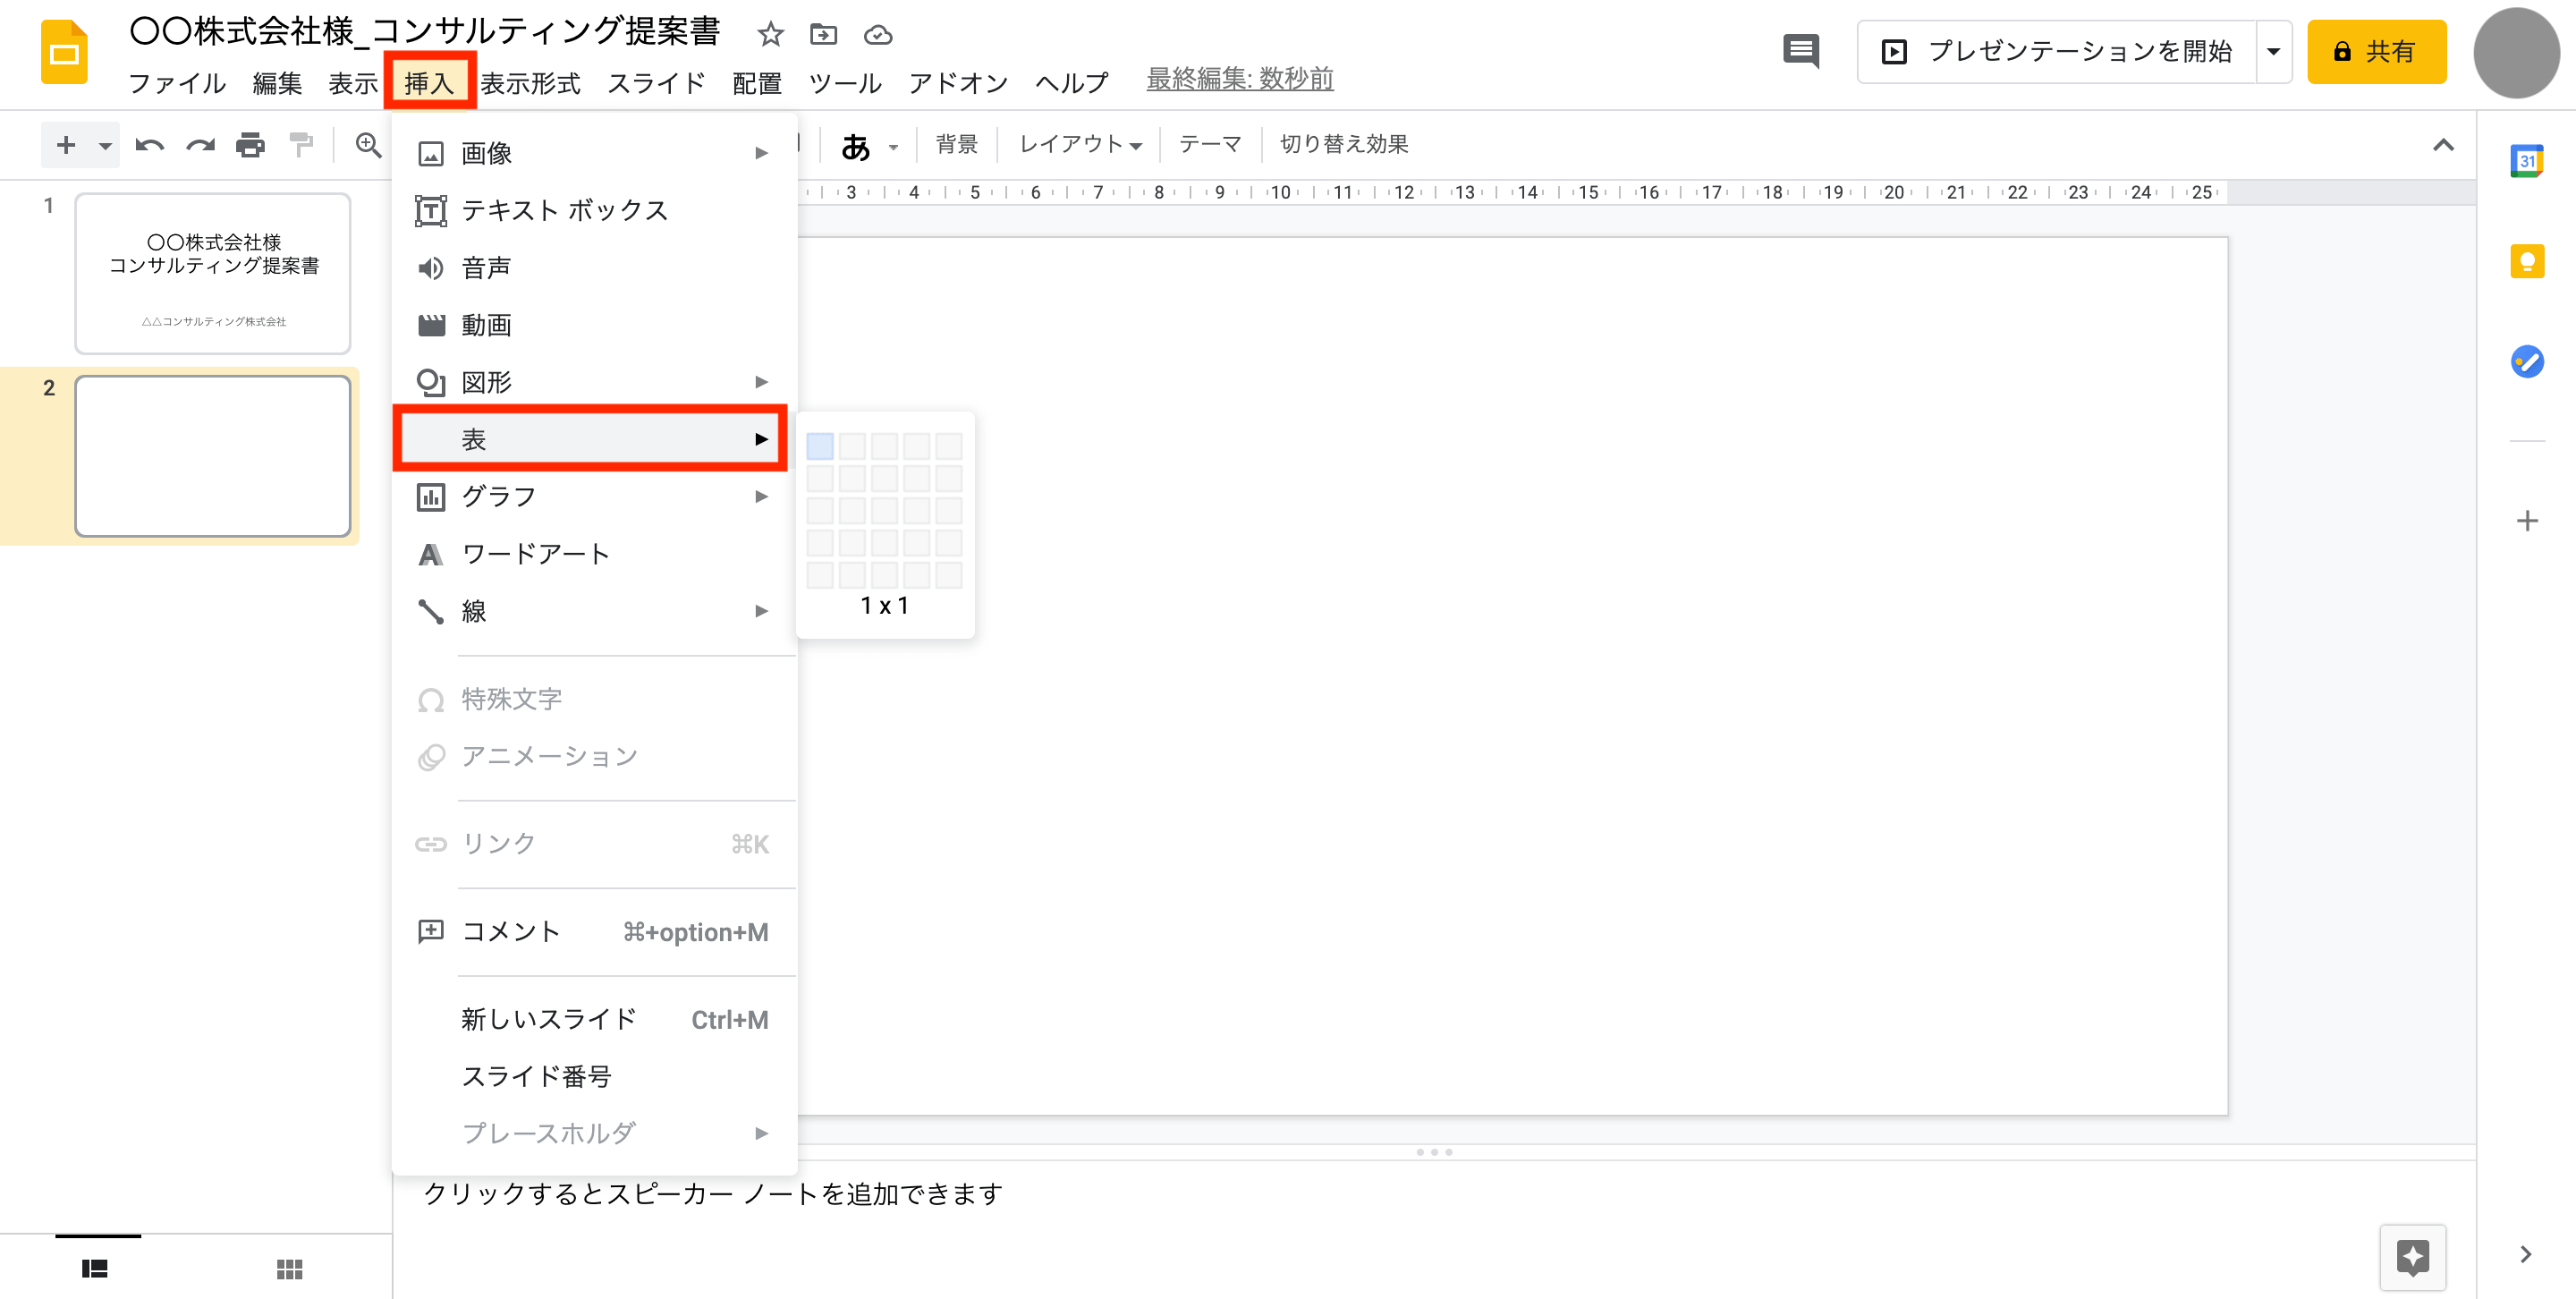Click the 背景 button
Viewport: 2576px width, 1299px height.
click(956, 144)
